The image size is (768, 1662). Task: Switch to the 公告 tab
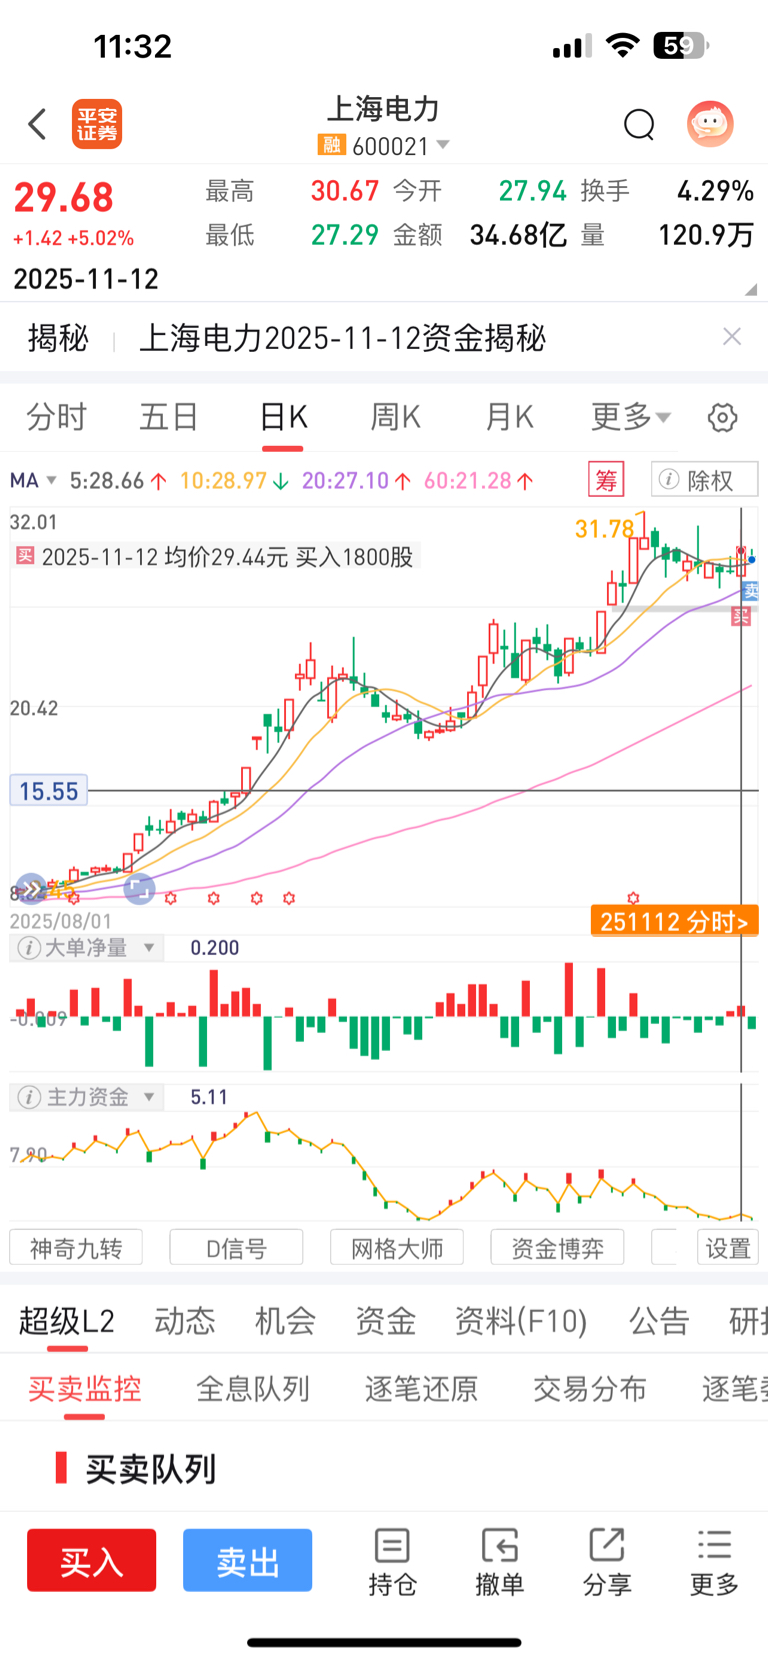point(659,1321)
